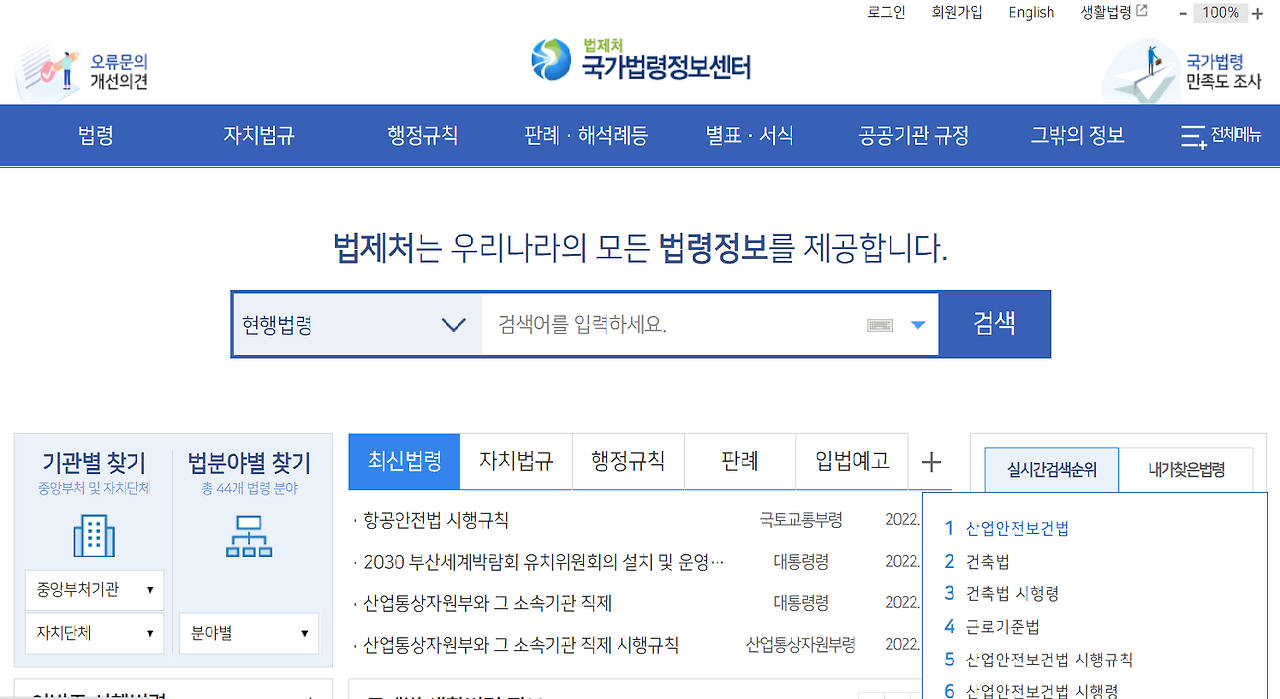Open the 중앙부처기관 dropdown
The height and width of the screenshot is (699, 1280).
(x=94, y=590)
